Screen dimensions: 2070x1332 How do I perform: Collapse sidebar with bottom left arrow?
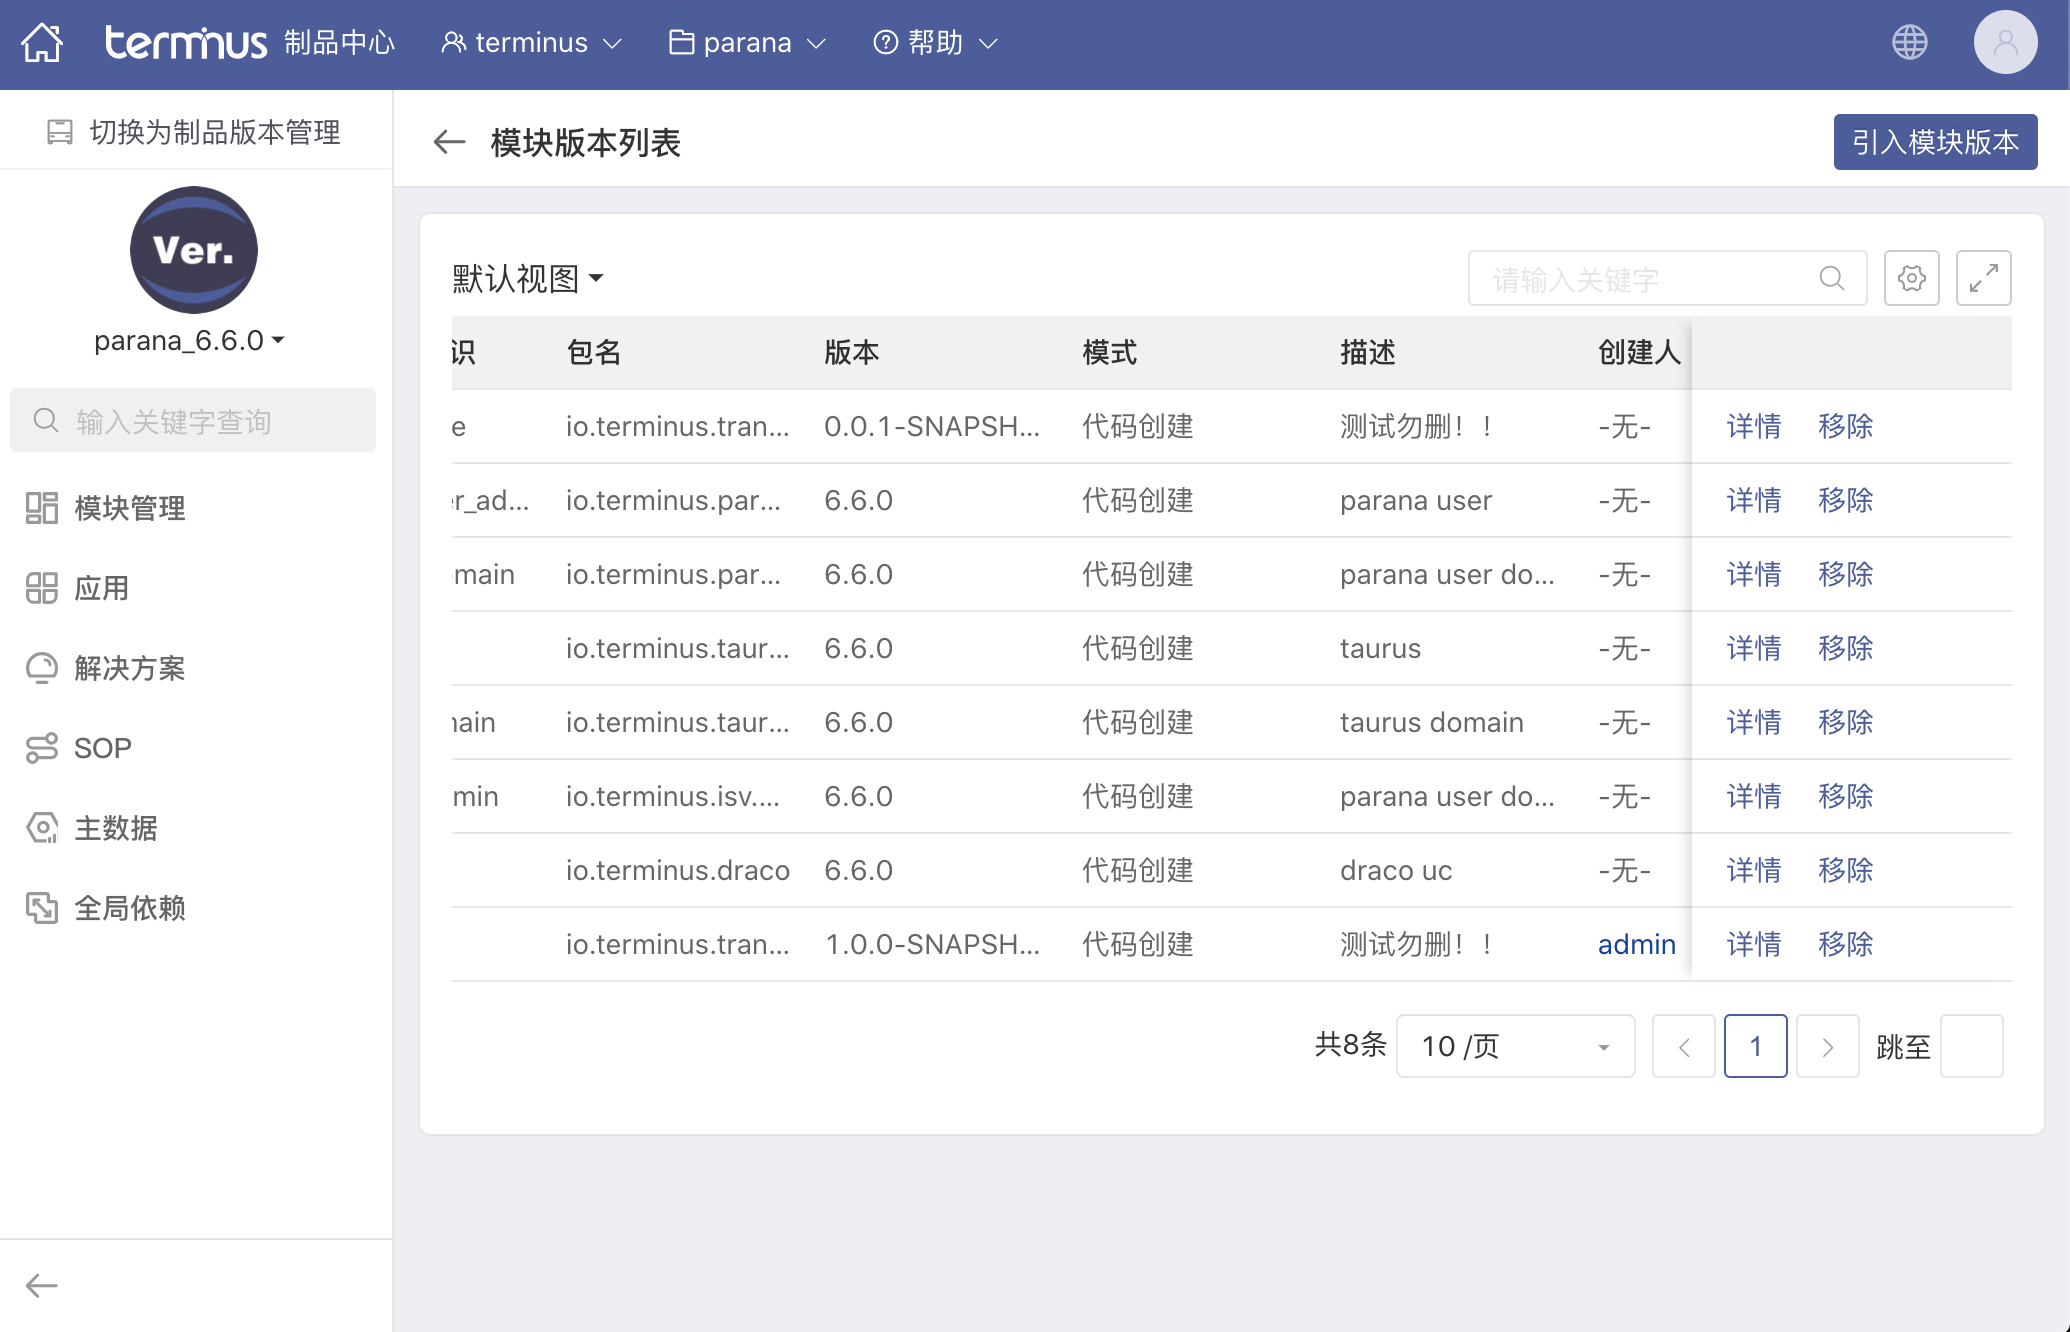click(41, 1286)
